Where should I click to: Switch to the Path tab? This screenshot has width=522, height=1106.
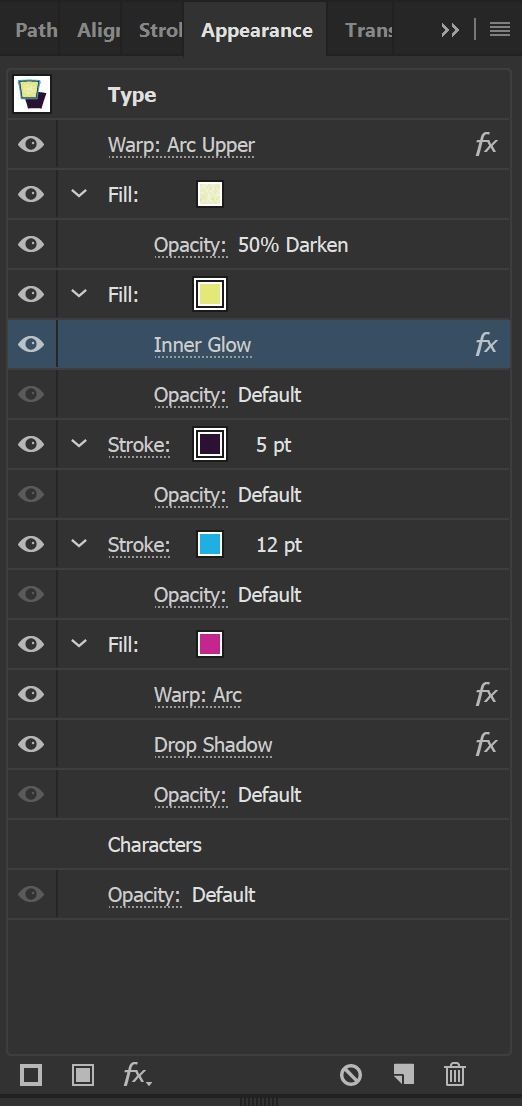(x=36, y=30)
